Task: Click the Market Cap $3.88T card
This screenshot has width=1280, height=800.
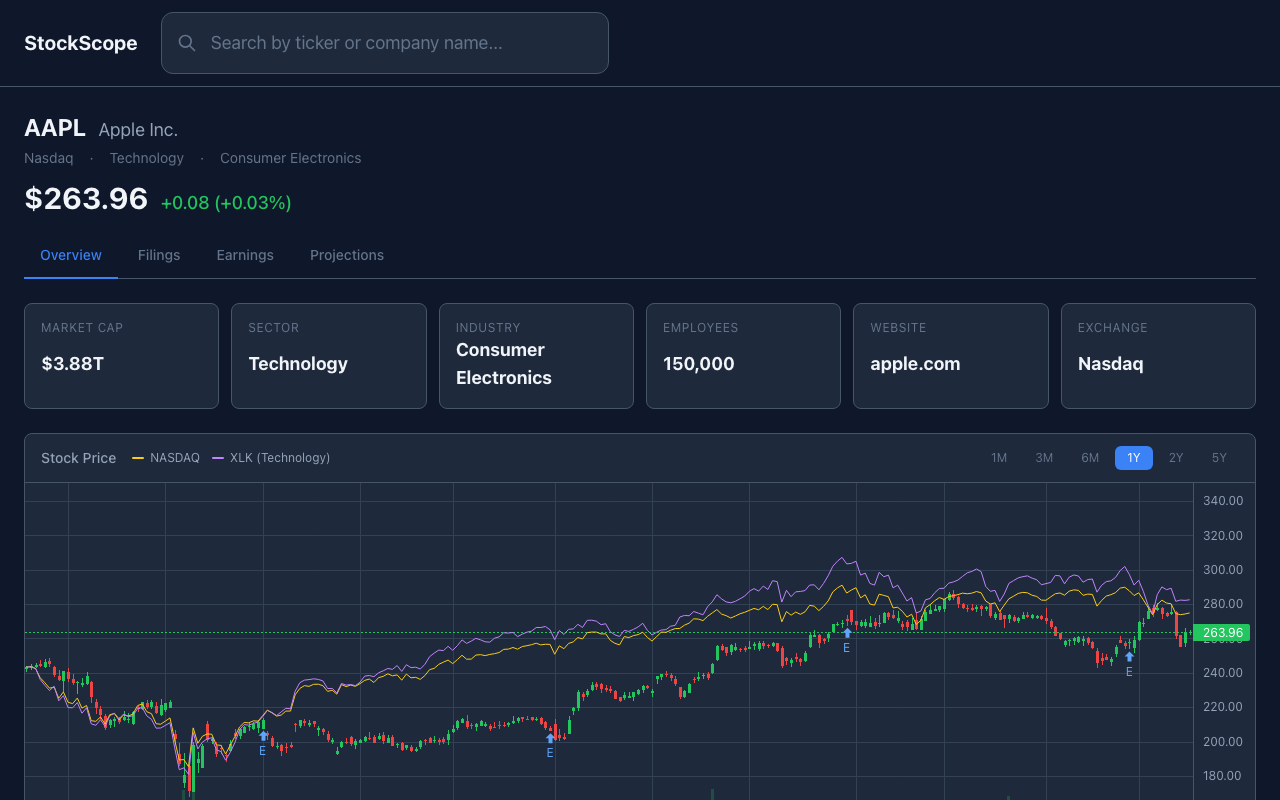Action: [x=121, y=356]
